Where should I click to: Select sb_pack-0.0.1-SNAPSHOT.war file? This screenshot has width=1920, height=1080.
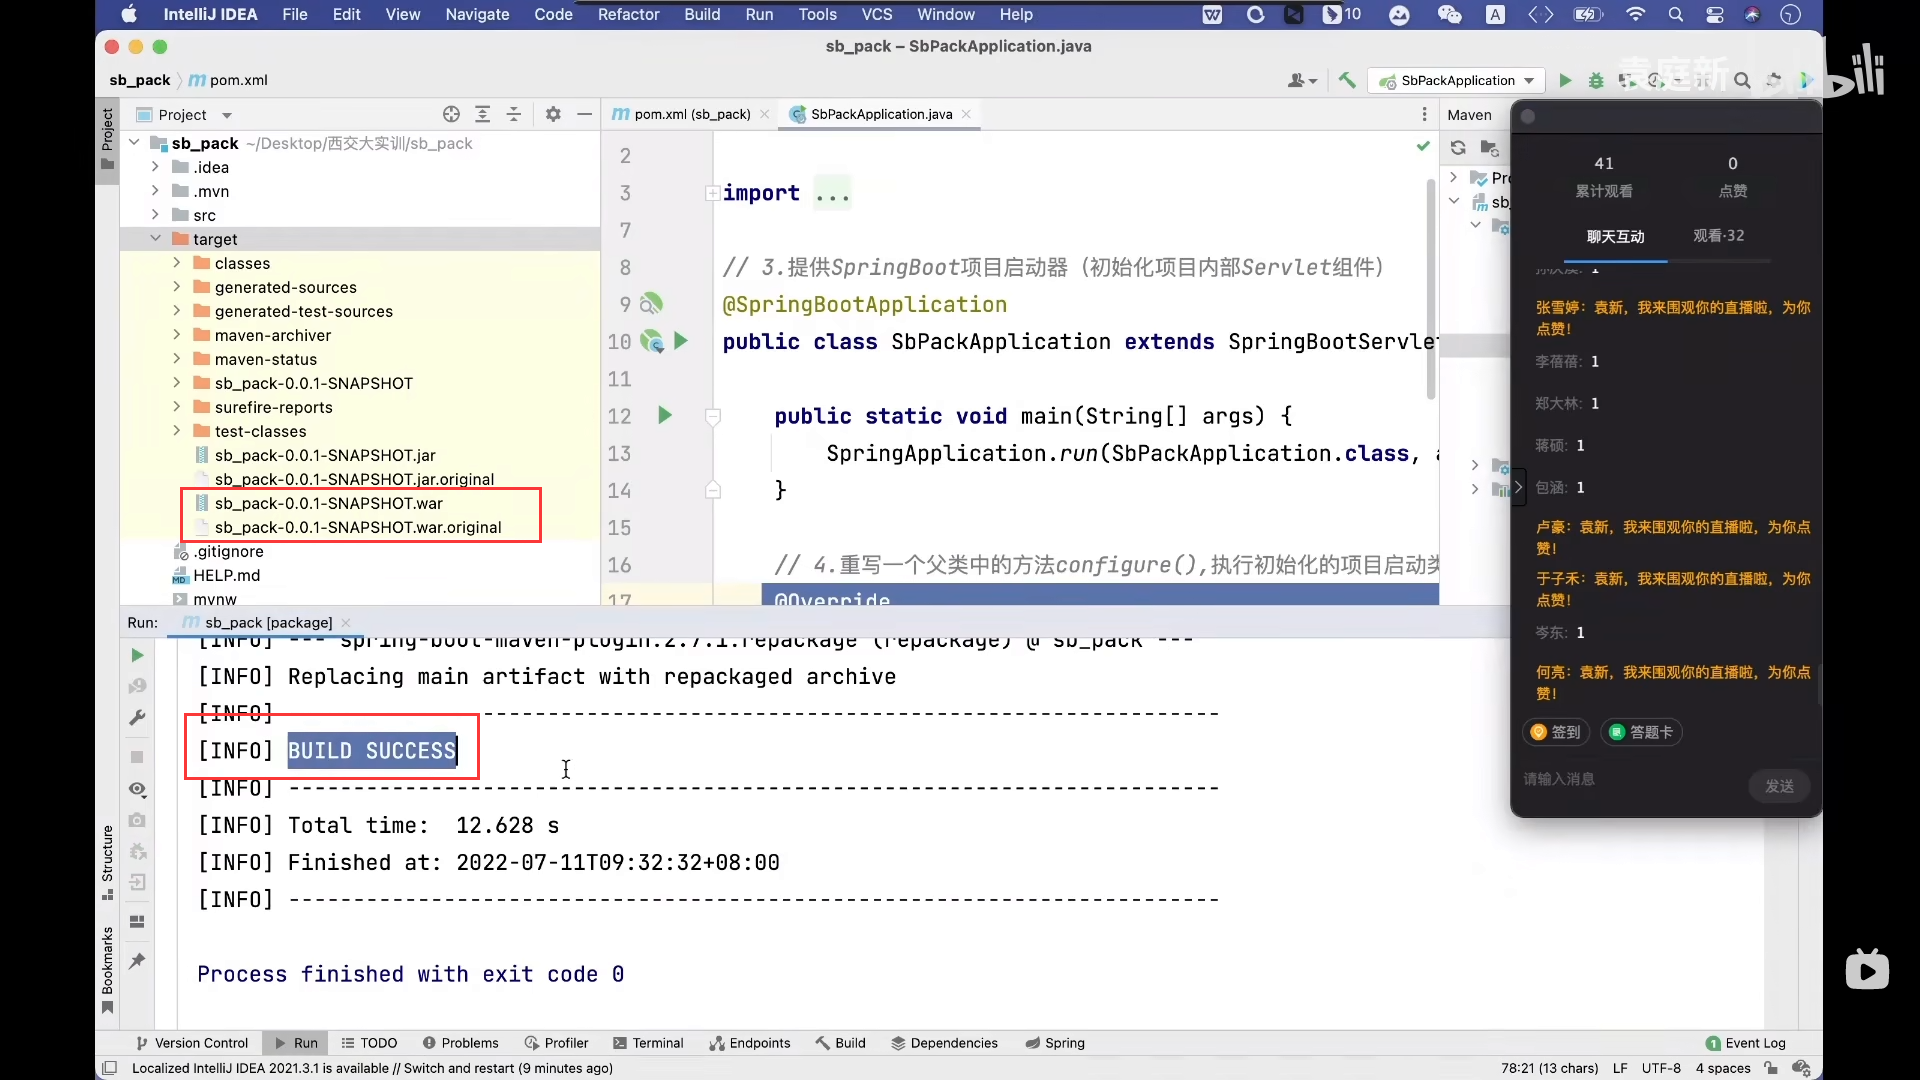pyautogui.click(x=329, y=503)
